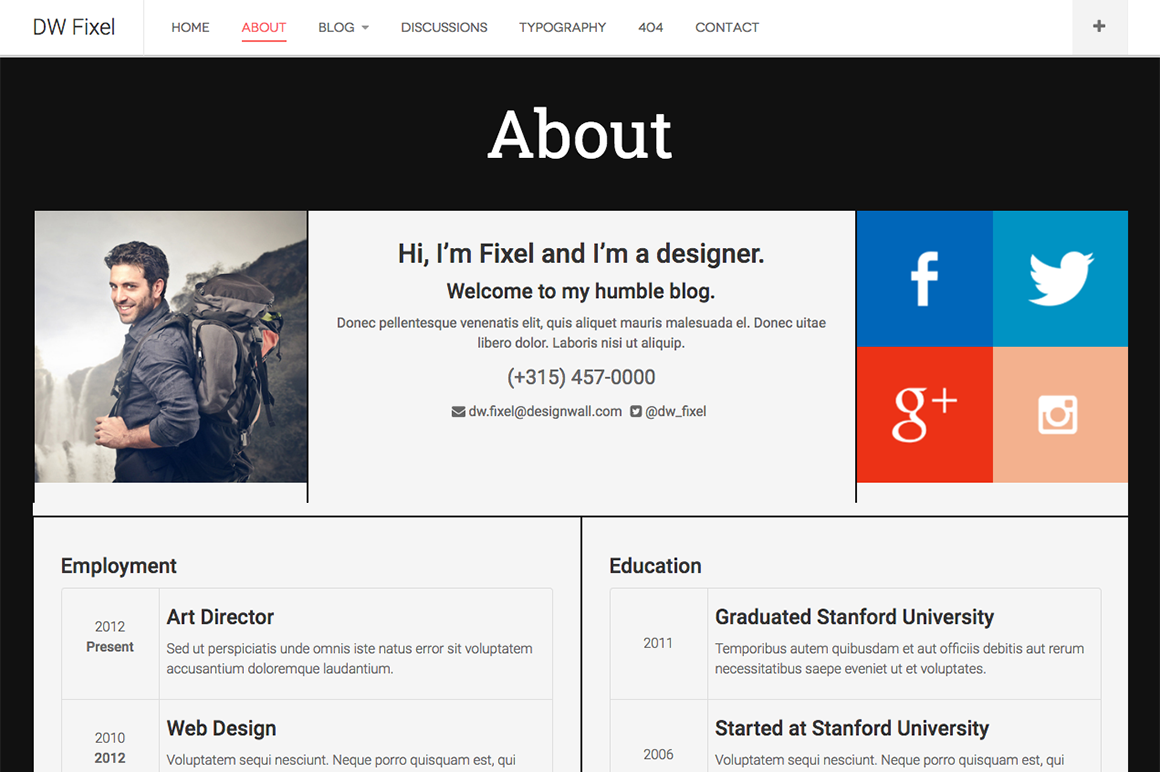Image resolution: width=1160 pixels, height=772 pixels.
Task: Open the Google Plus tile
Action: pyautogui.click(x=925, y=415)
